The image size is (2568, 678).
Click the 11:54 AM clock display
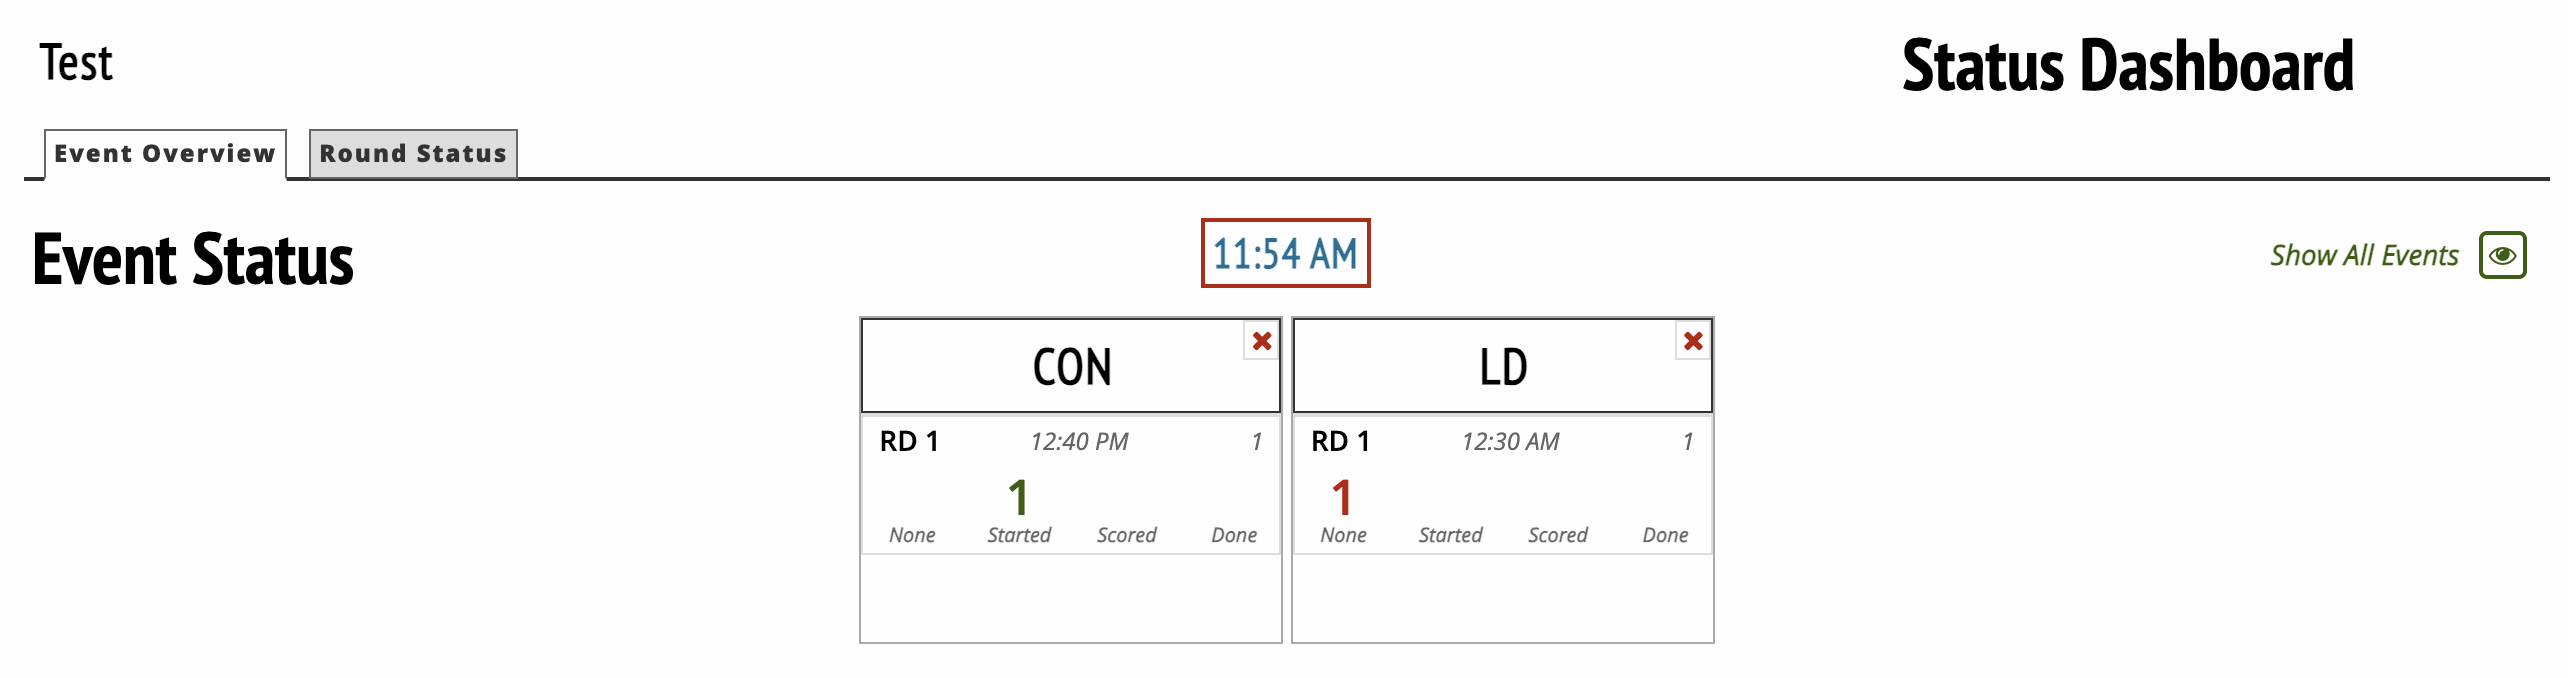click(x=1285, y=254)
